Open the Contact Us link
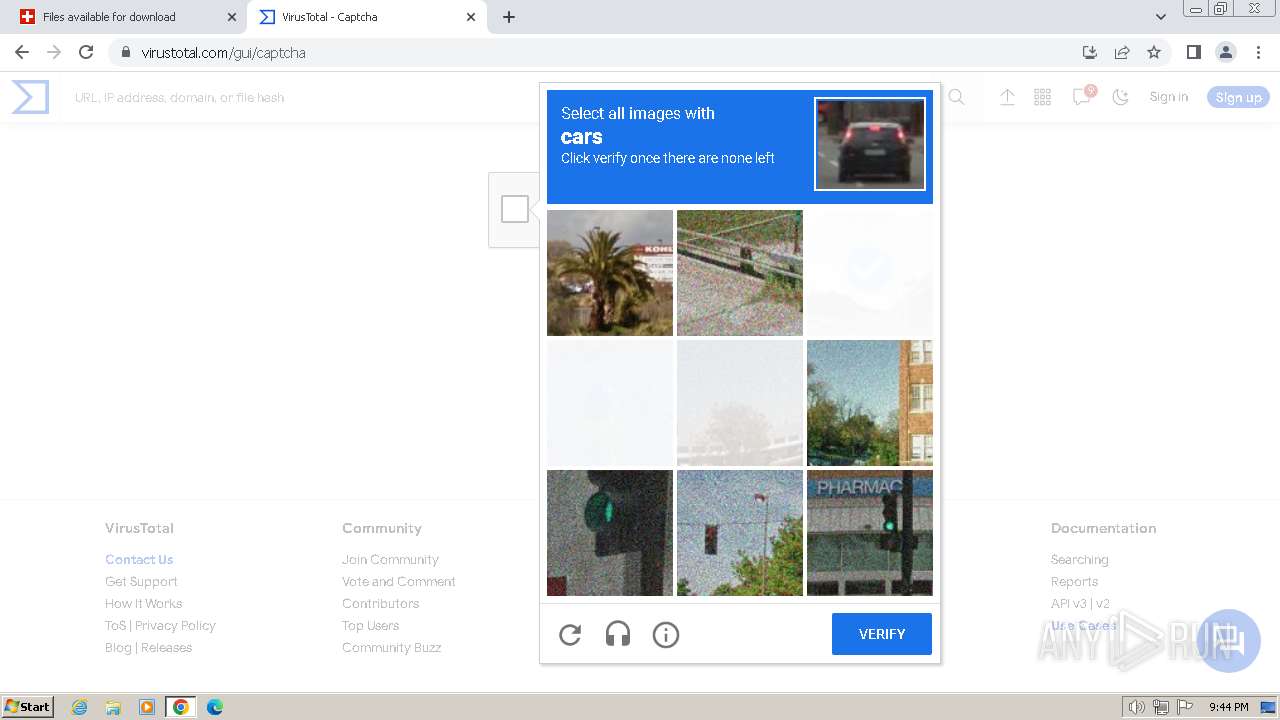This screenshot has width=1280, height=720. 139,559
